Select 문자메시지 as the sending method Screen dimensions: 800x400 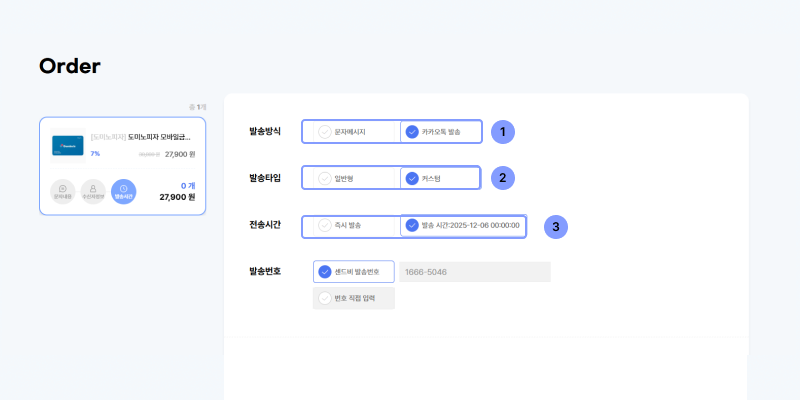click(x=351, y=132)
